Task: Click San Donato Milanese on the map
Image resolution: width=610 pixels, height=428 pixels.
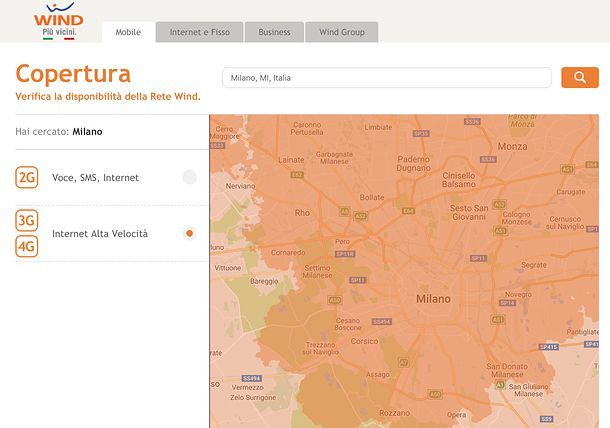Action: (507, 370)
